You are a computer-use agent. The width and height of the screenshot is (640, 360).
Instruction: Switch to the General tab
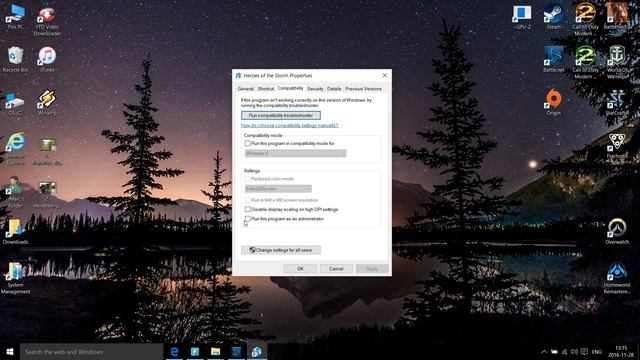[245, 89]
